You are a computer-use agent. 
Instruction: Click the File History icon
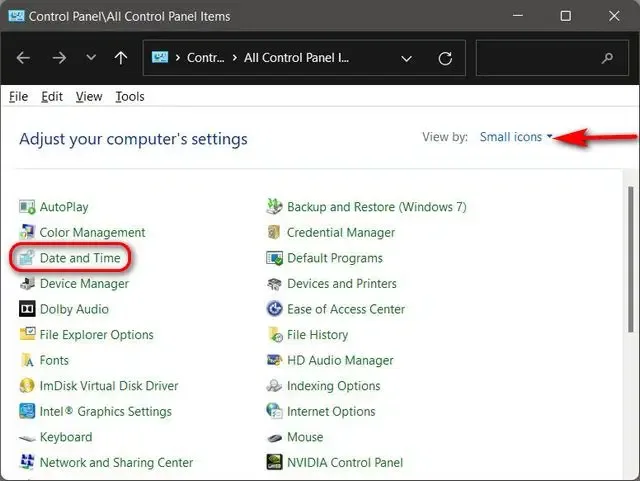coord(274,334)
